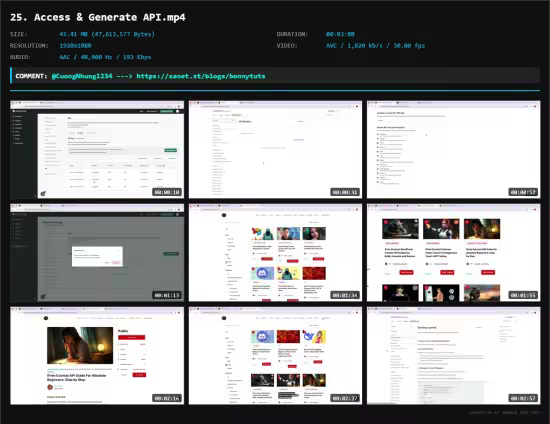Click the 'AUDIO:' label
550x424 pixels.
pos(20,57)
